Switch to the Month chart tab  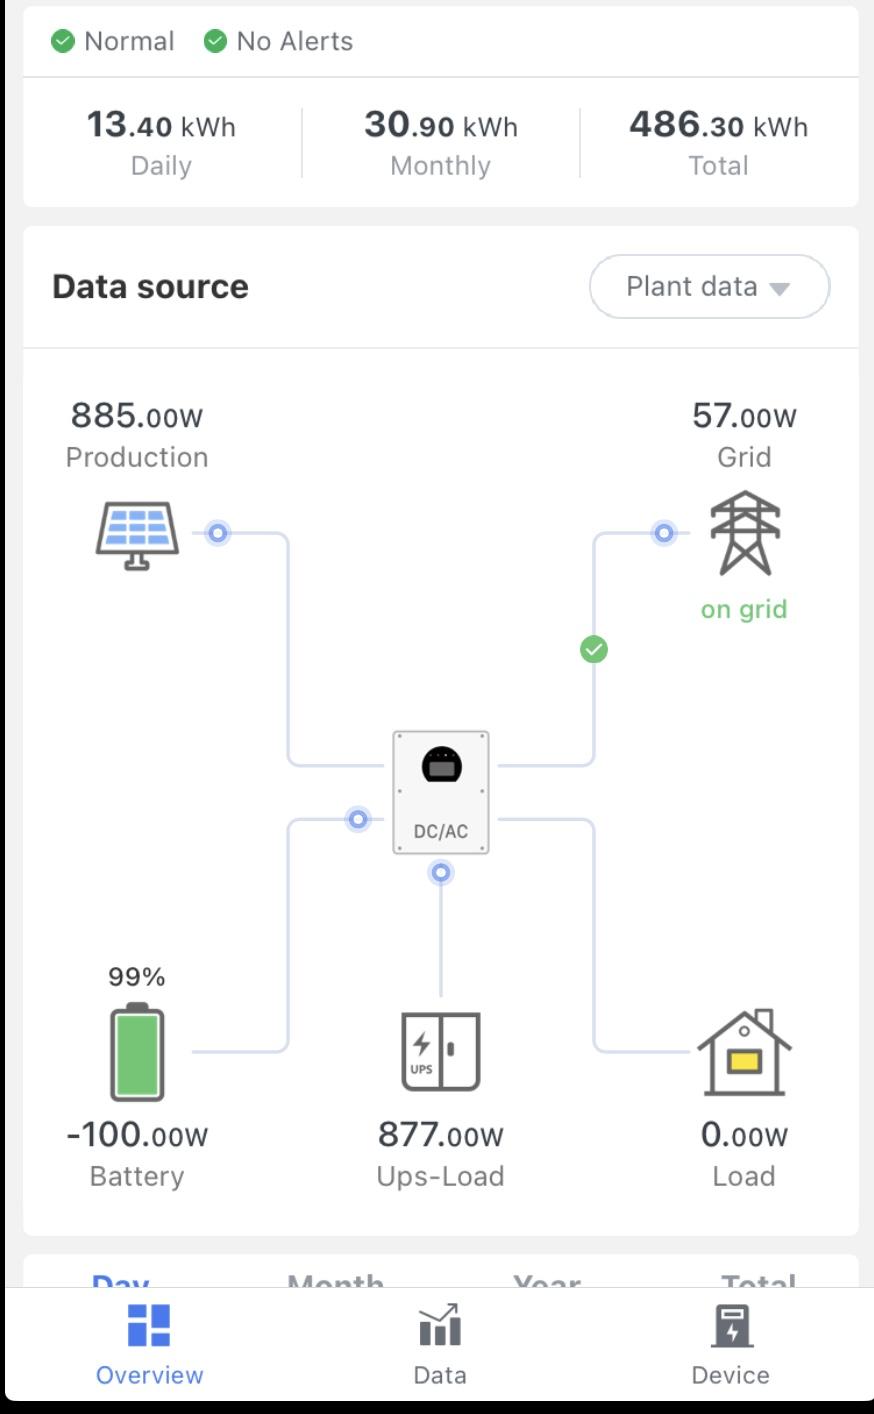[336, 1279]
